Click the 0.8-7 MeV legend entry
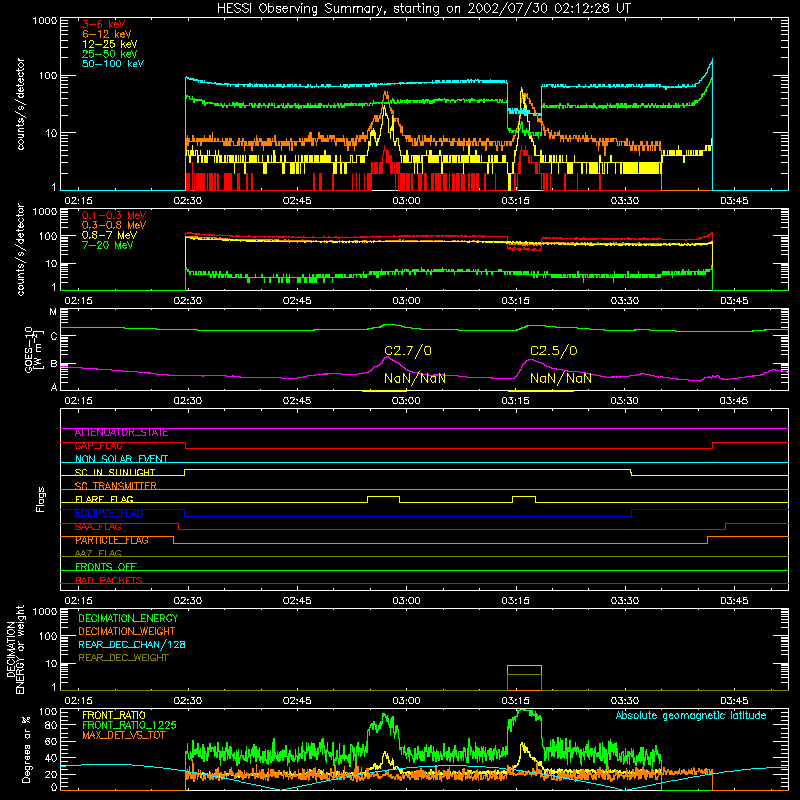This screenshot has width=800, height=800. [109, 235]
